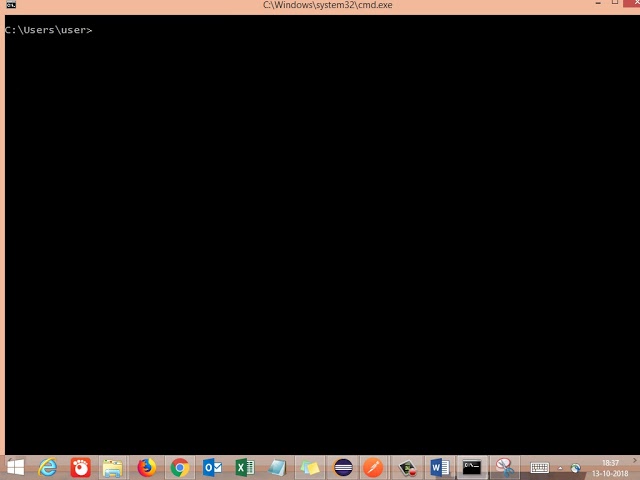The width and height of the screenshot is (640, 480).
Task: Open Excel from the taskbar
Action: [245, 467]
